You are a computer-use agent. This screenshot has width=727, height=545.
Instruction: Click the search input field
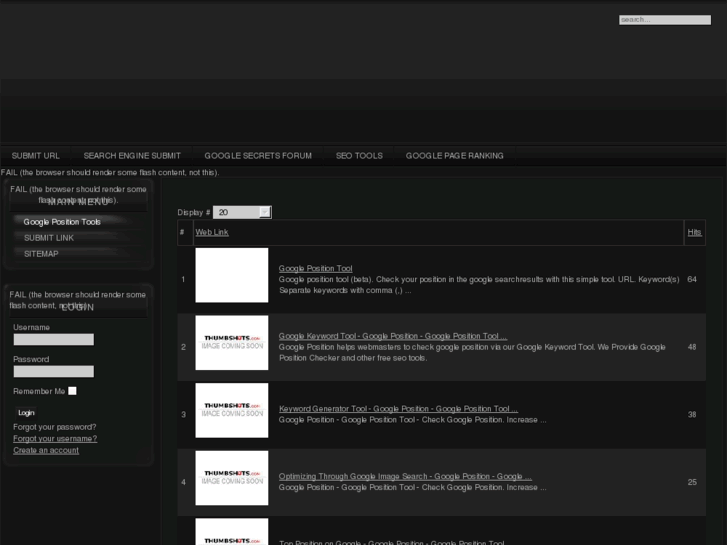[664, 19]
